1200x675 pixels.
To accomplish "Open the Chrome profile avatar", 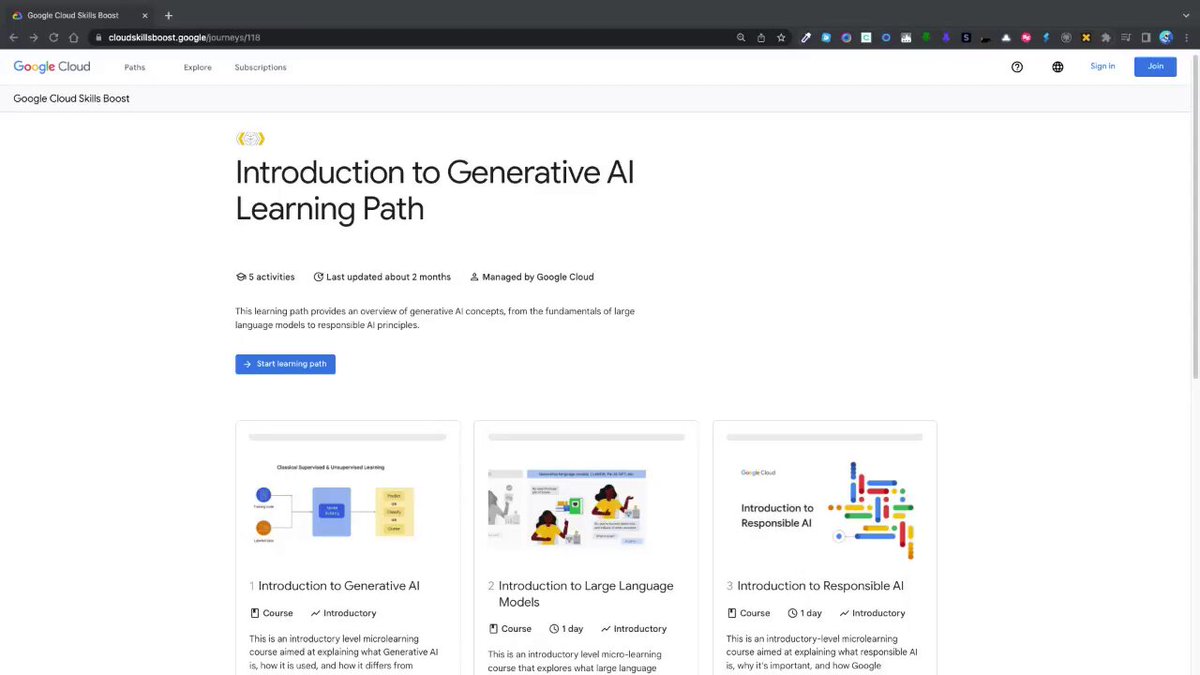I will [x=1166, y=37].
